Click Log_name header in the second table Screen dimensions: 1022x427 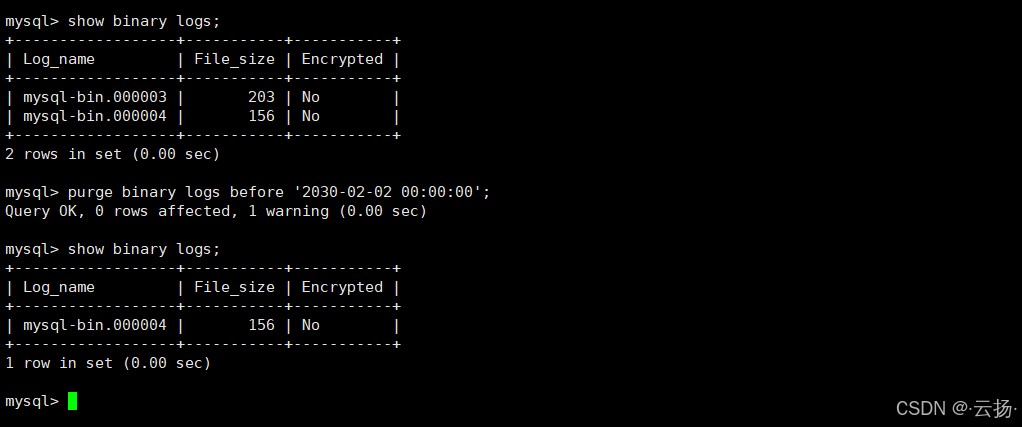click(59, 287)
